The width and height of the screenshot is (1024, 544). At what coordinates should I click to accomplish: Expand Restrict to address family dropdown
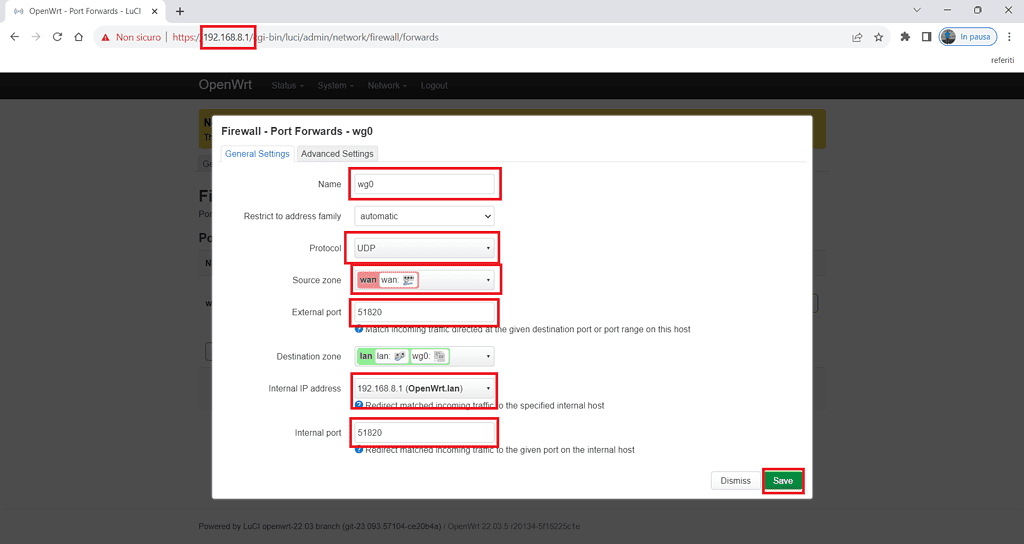pyautogui.click(x=425, y=216)
